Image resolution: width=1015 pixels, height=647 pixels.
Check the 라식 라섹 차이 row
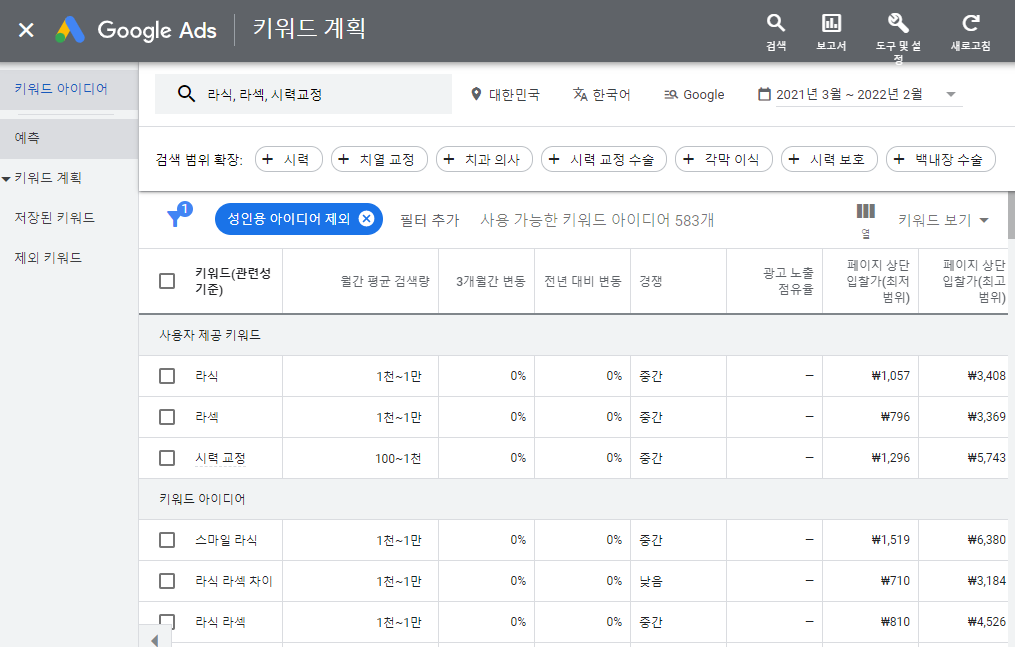167,581
